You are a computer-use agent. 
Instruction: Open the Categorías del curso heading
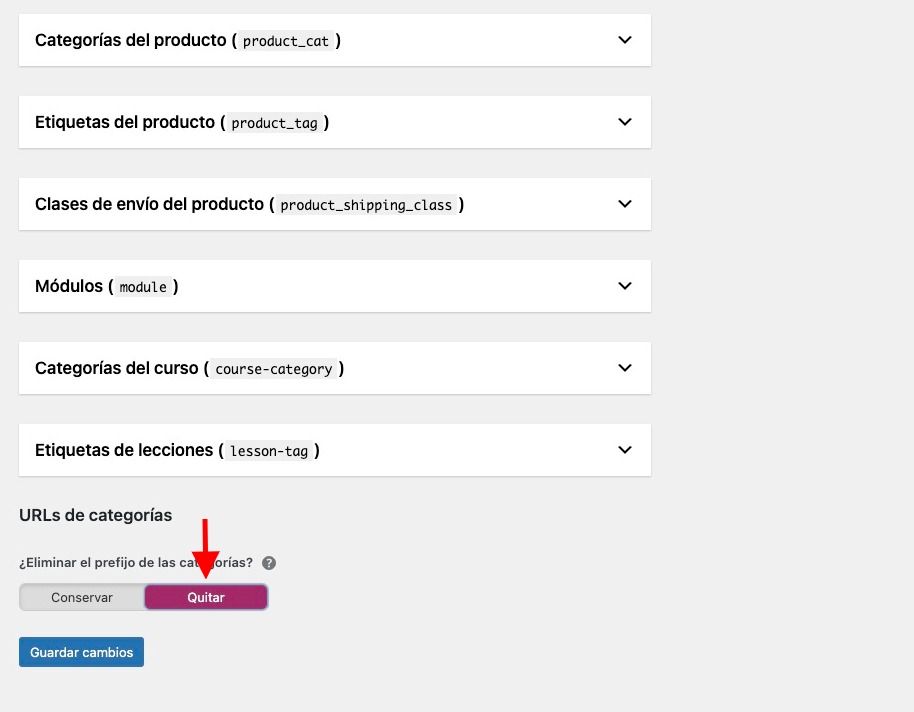point(189,369)
